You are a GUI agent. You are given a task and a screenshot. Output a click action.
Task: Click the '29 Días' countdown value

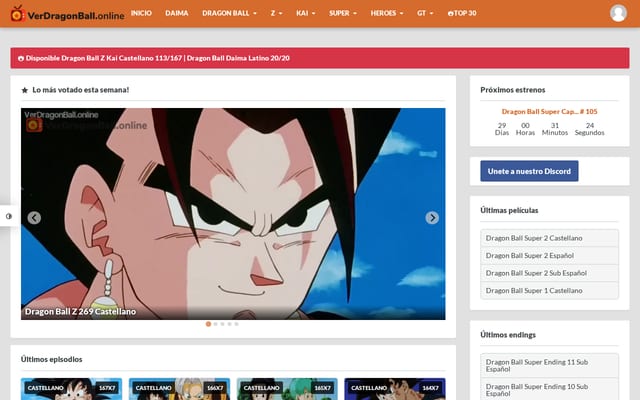point(502,129)
